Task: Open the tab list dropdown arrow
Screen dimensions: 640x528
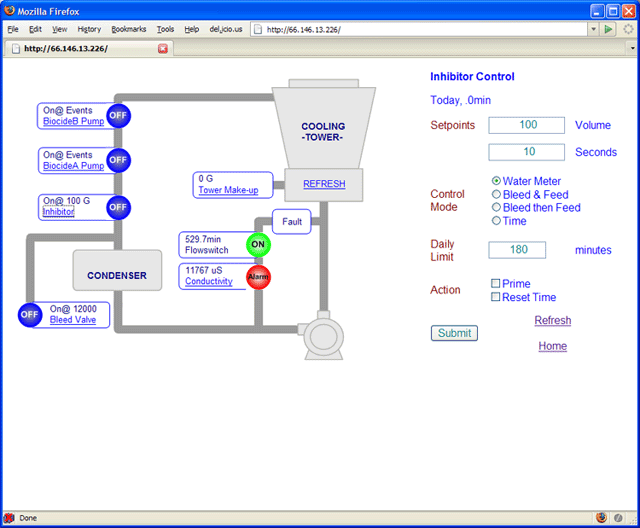Action: (x=631, y=48)
